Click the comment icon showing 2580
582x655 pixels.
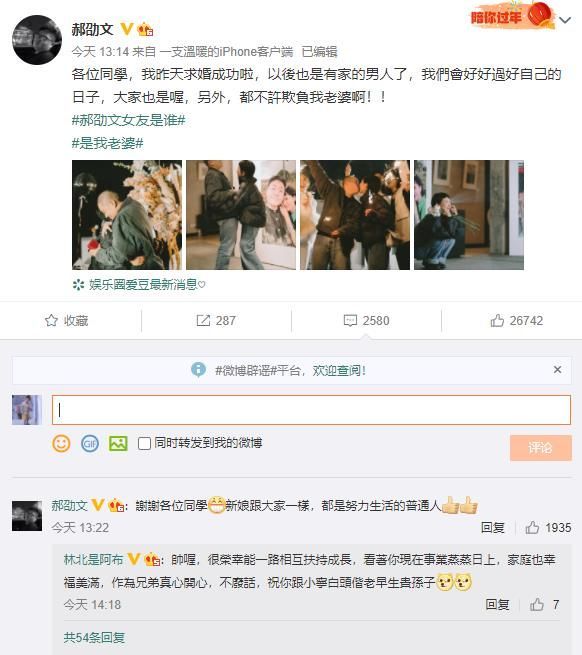tap(350, 320)
